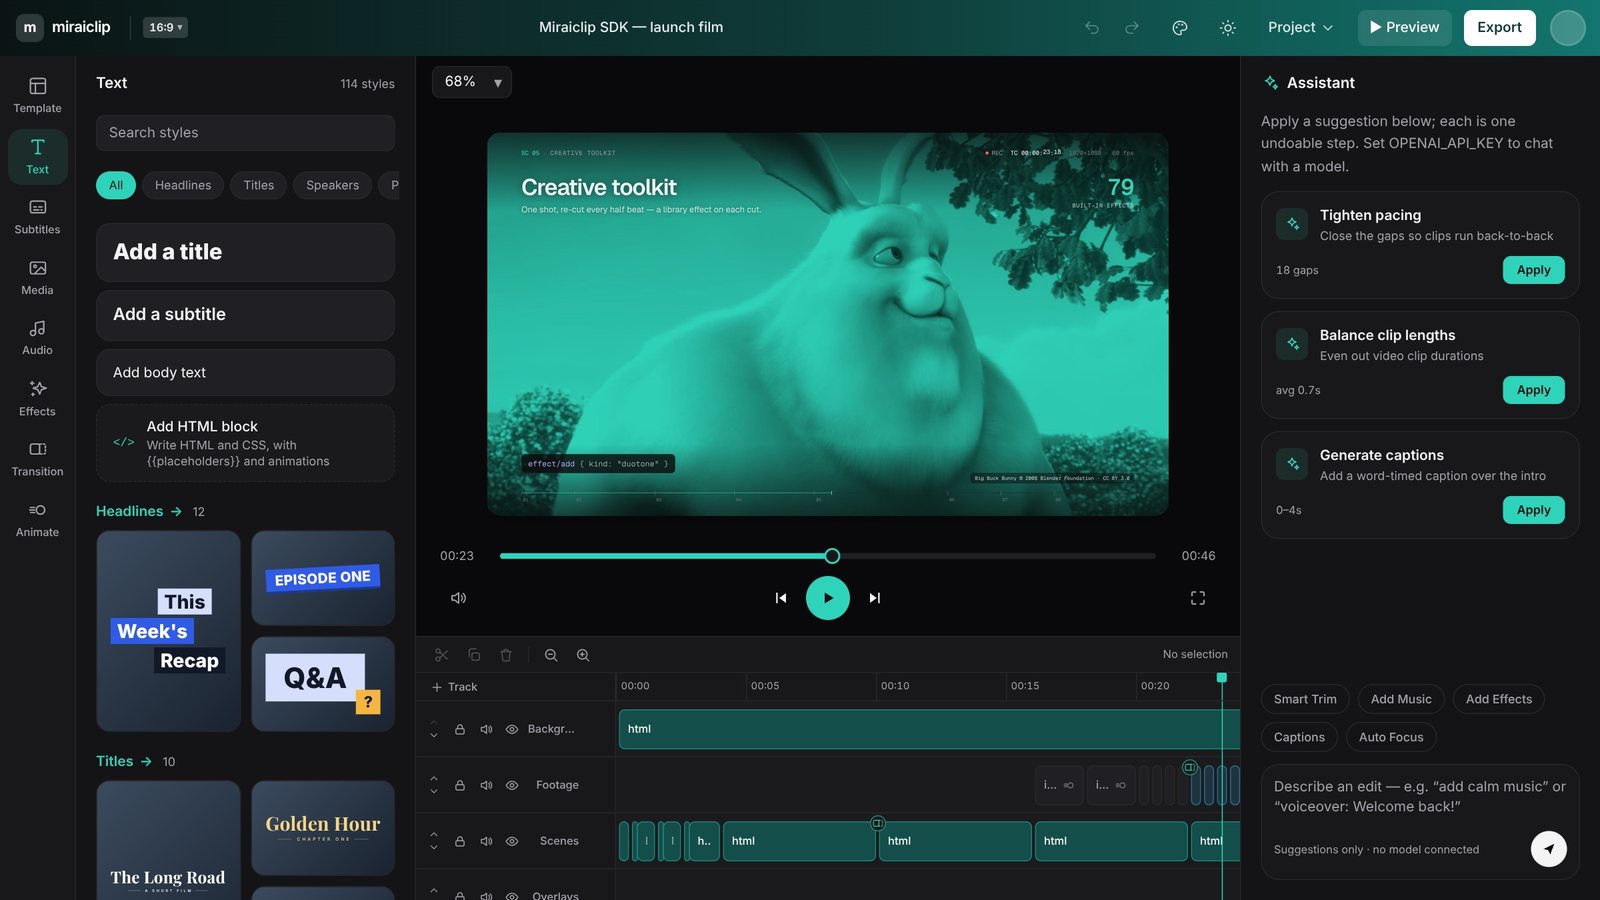The image size is (1600, 900).
Task: Click the Search styles input field
Action: coord(245,133)
